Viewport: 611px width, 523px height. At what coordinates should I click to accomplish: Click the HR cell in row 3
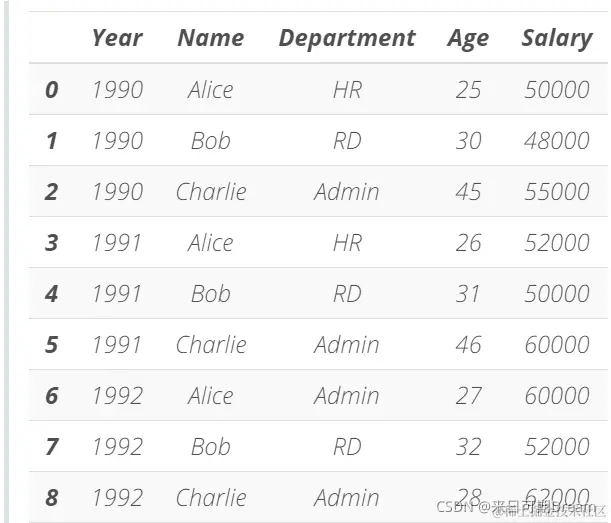click(x=347, y=243)
